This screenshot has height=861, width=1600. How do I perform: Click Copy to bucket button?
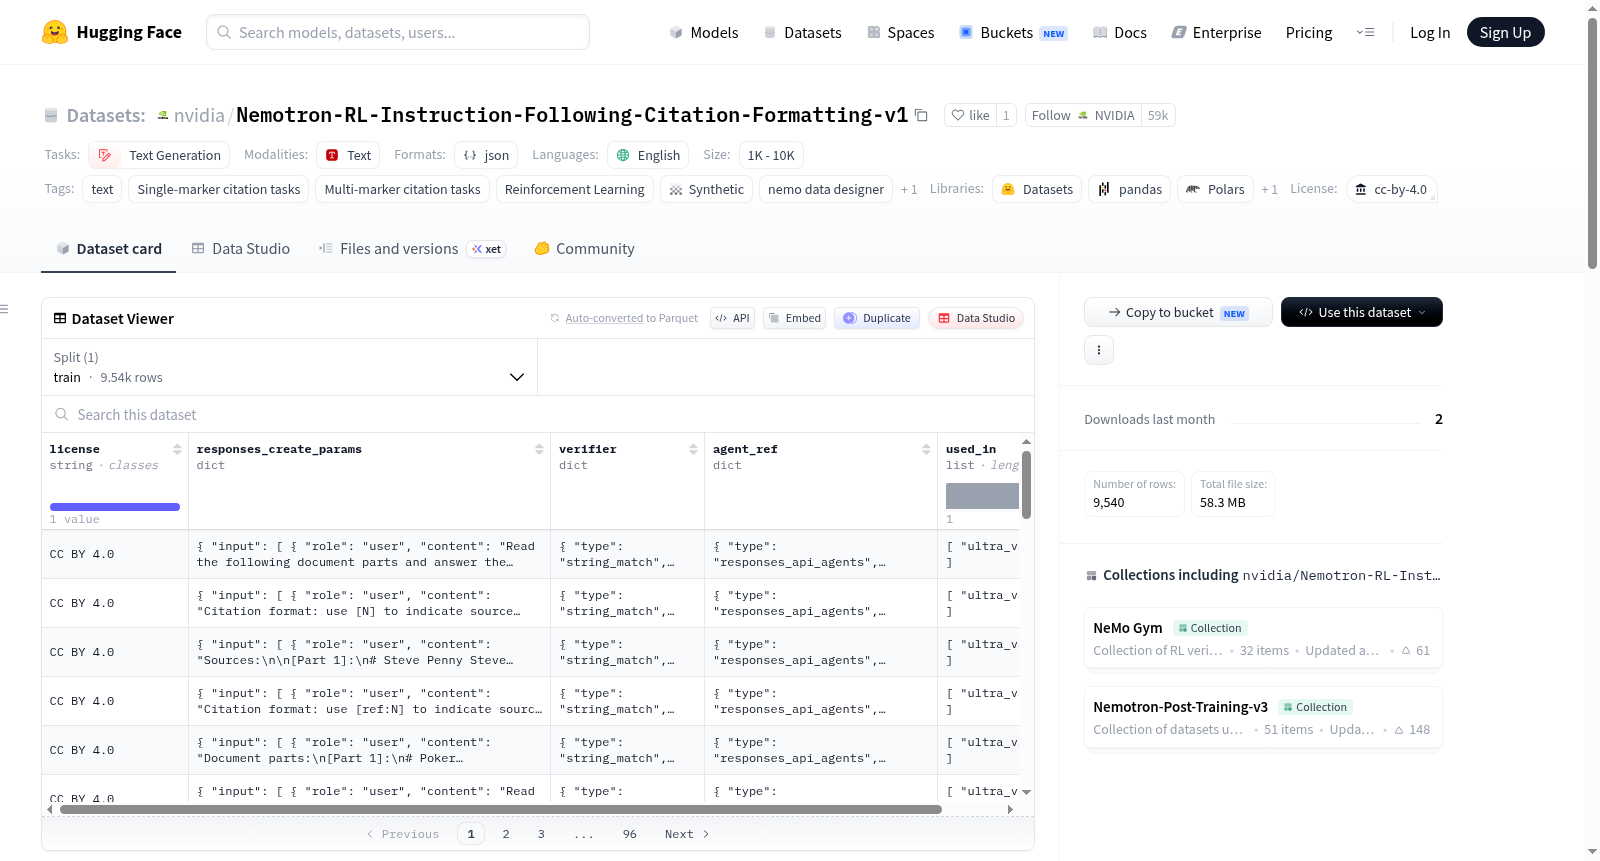1178,312
